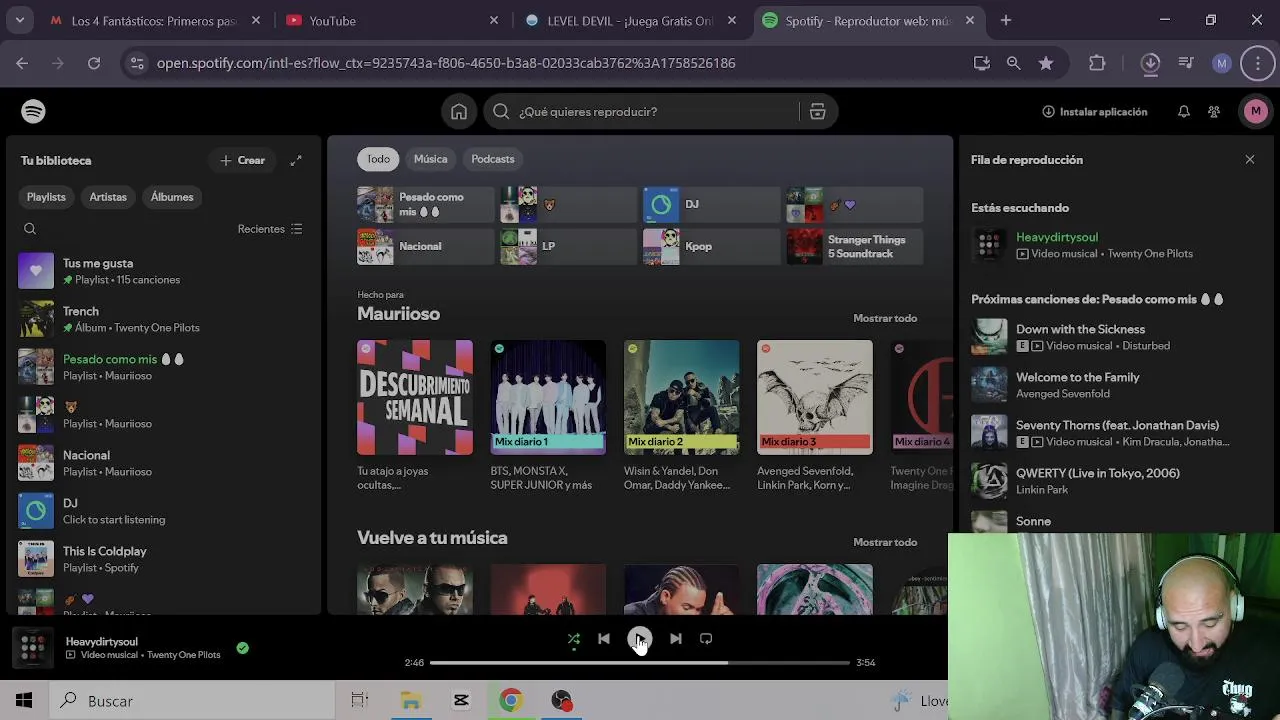
Task: Open Chrome extensions puzzle icon
Action: [1097, 63]
